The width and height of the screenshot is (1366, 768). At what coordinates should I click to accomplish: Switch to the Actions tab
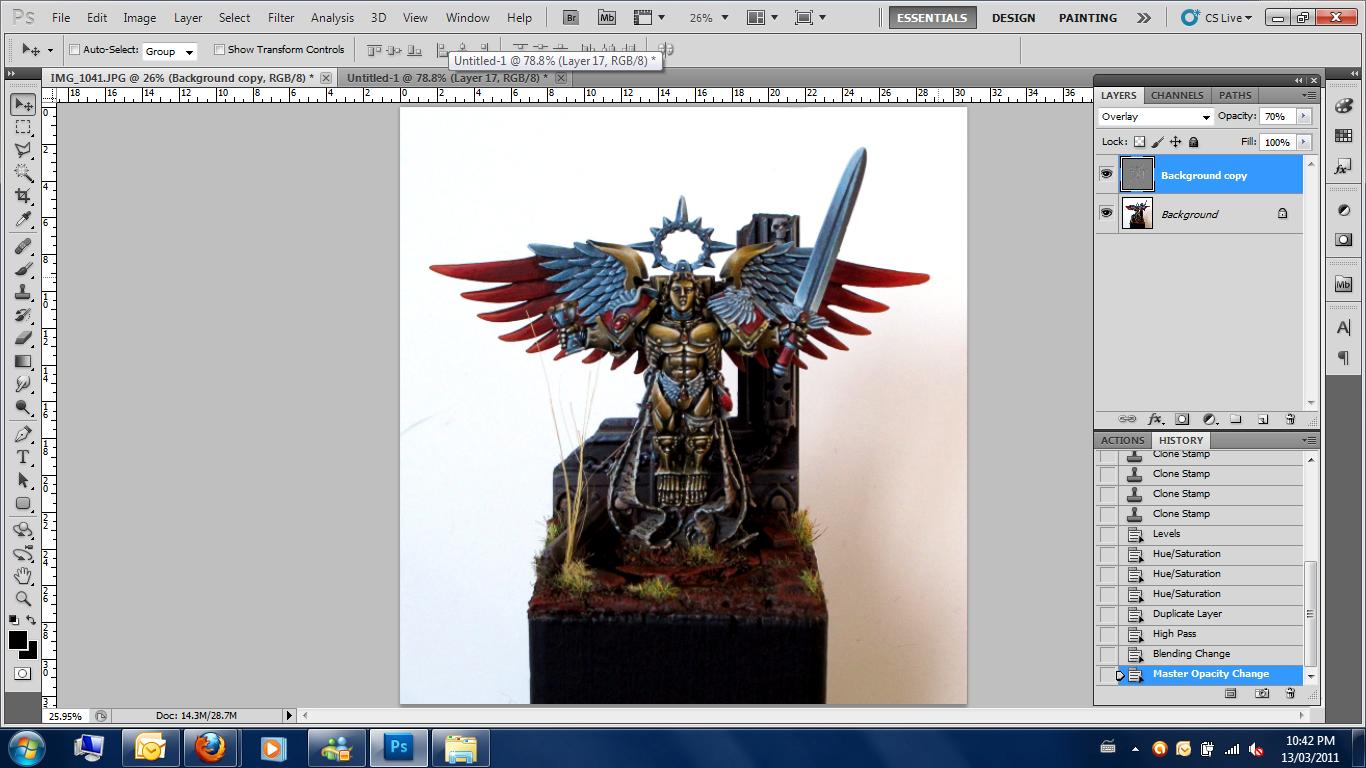[1122, 440]
